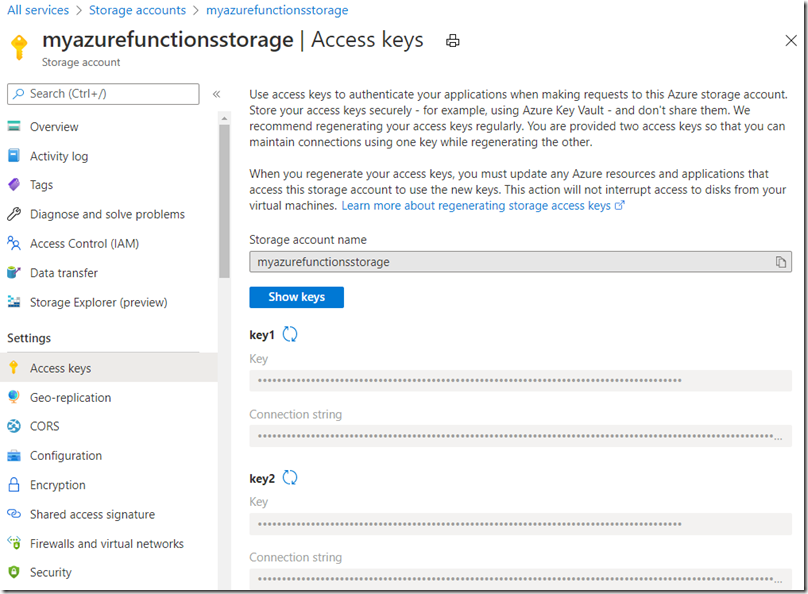Focus the Search (Ctrl+/) box
Screen dimensions: 808x594
(103, 94)
